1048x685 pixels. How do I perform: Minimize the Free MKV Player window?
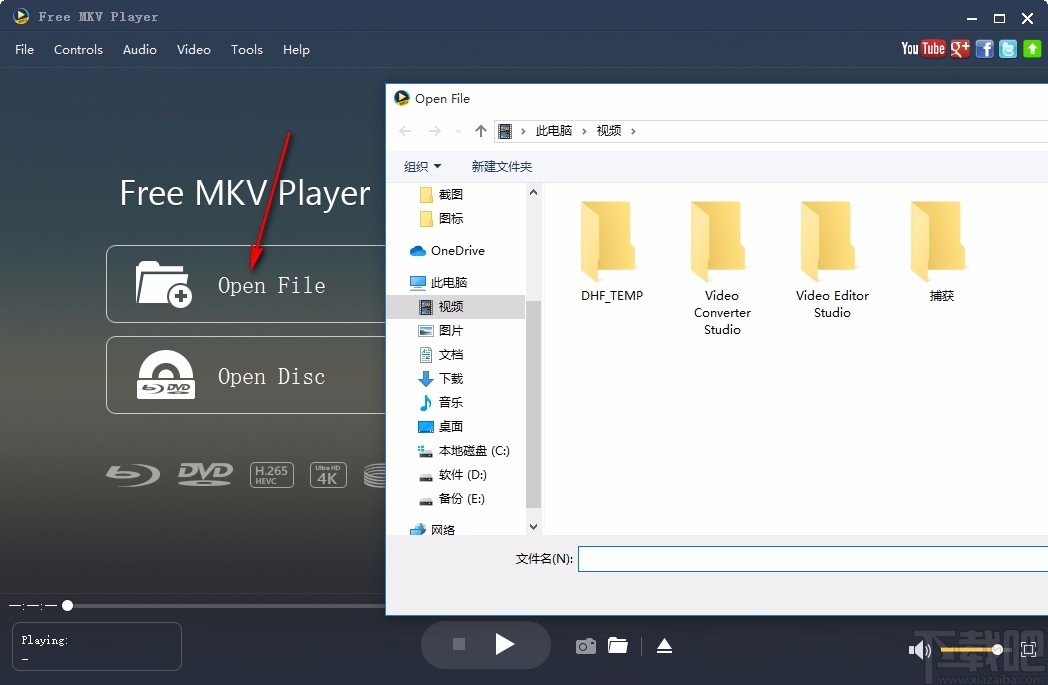[972, 19]
